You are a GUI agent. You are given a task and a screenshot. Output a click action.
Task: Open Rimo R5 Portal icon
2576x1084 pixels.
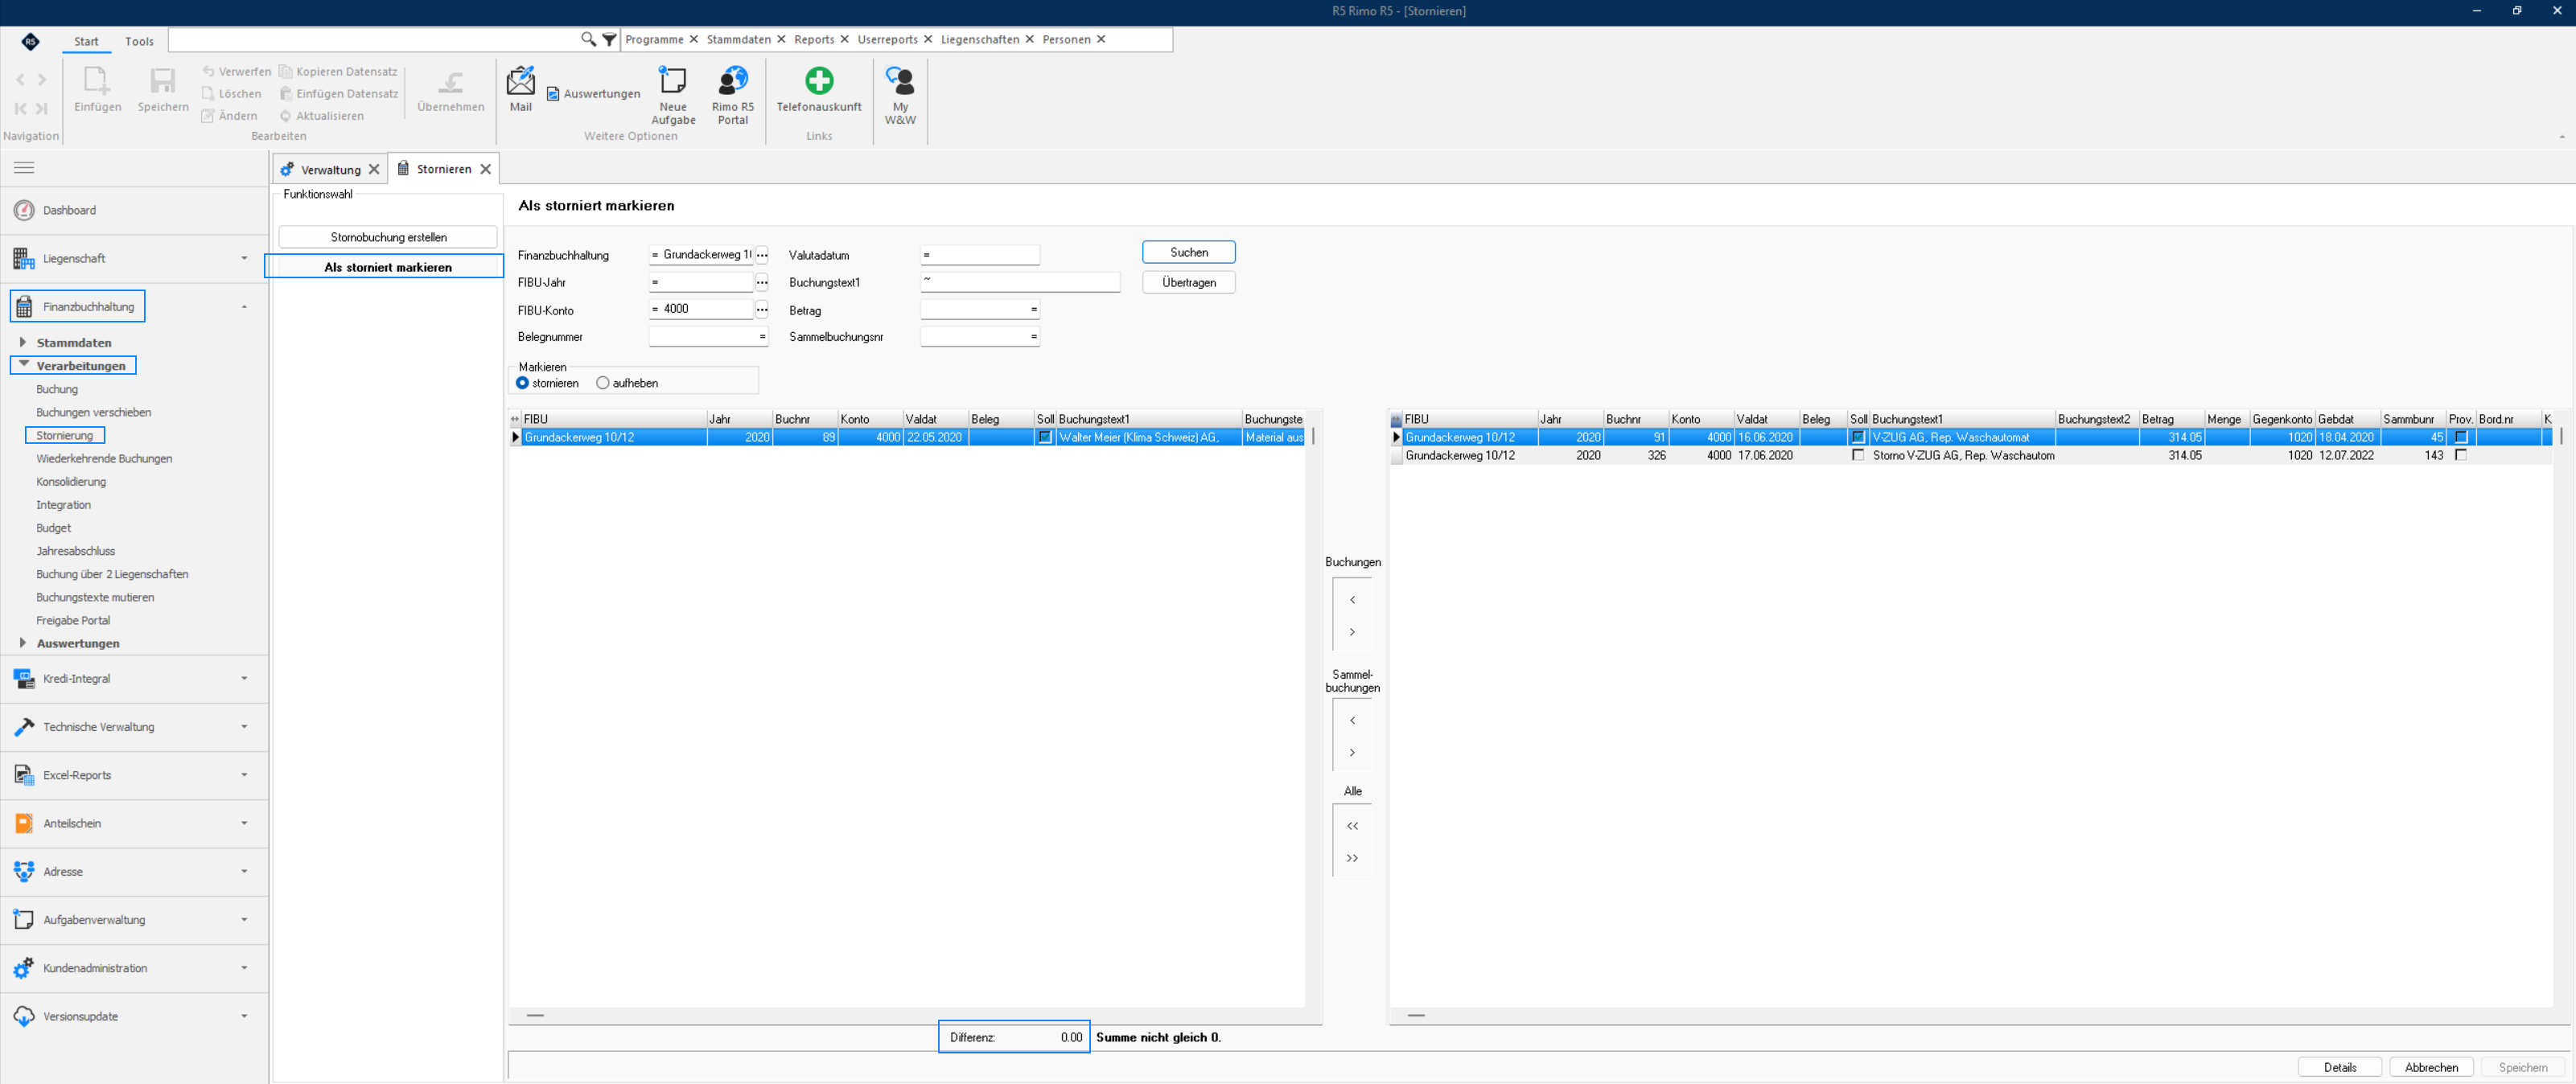pos(733,95)
